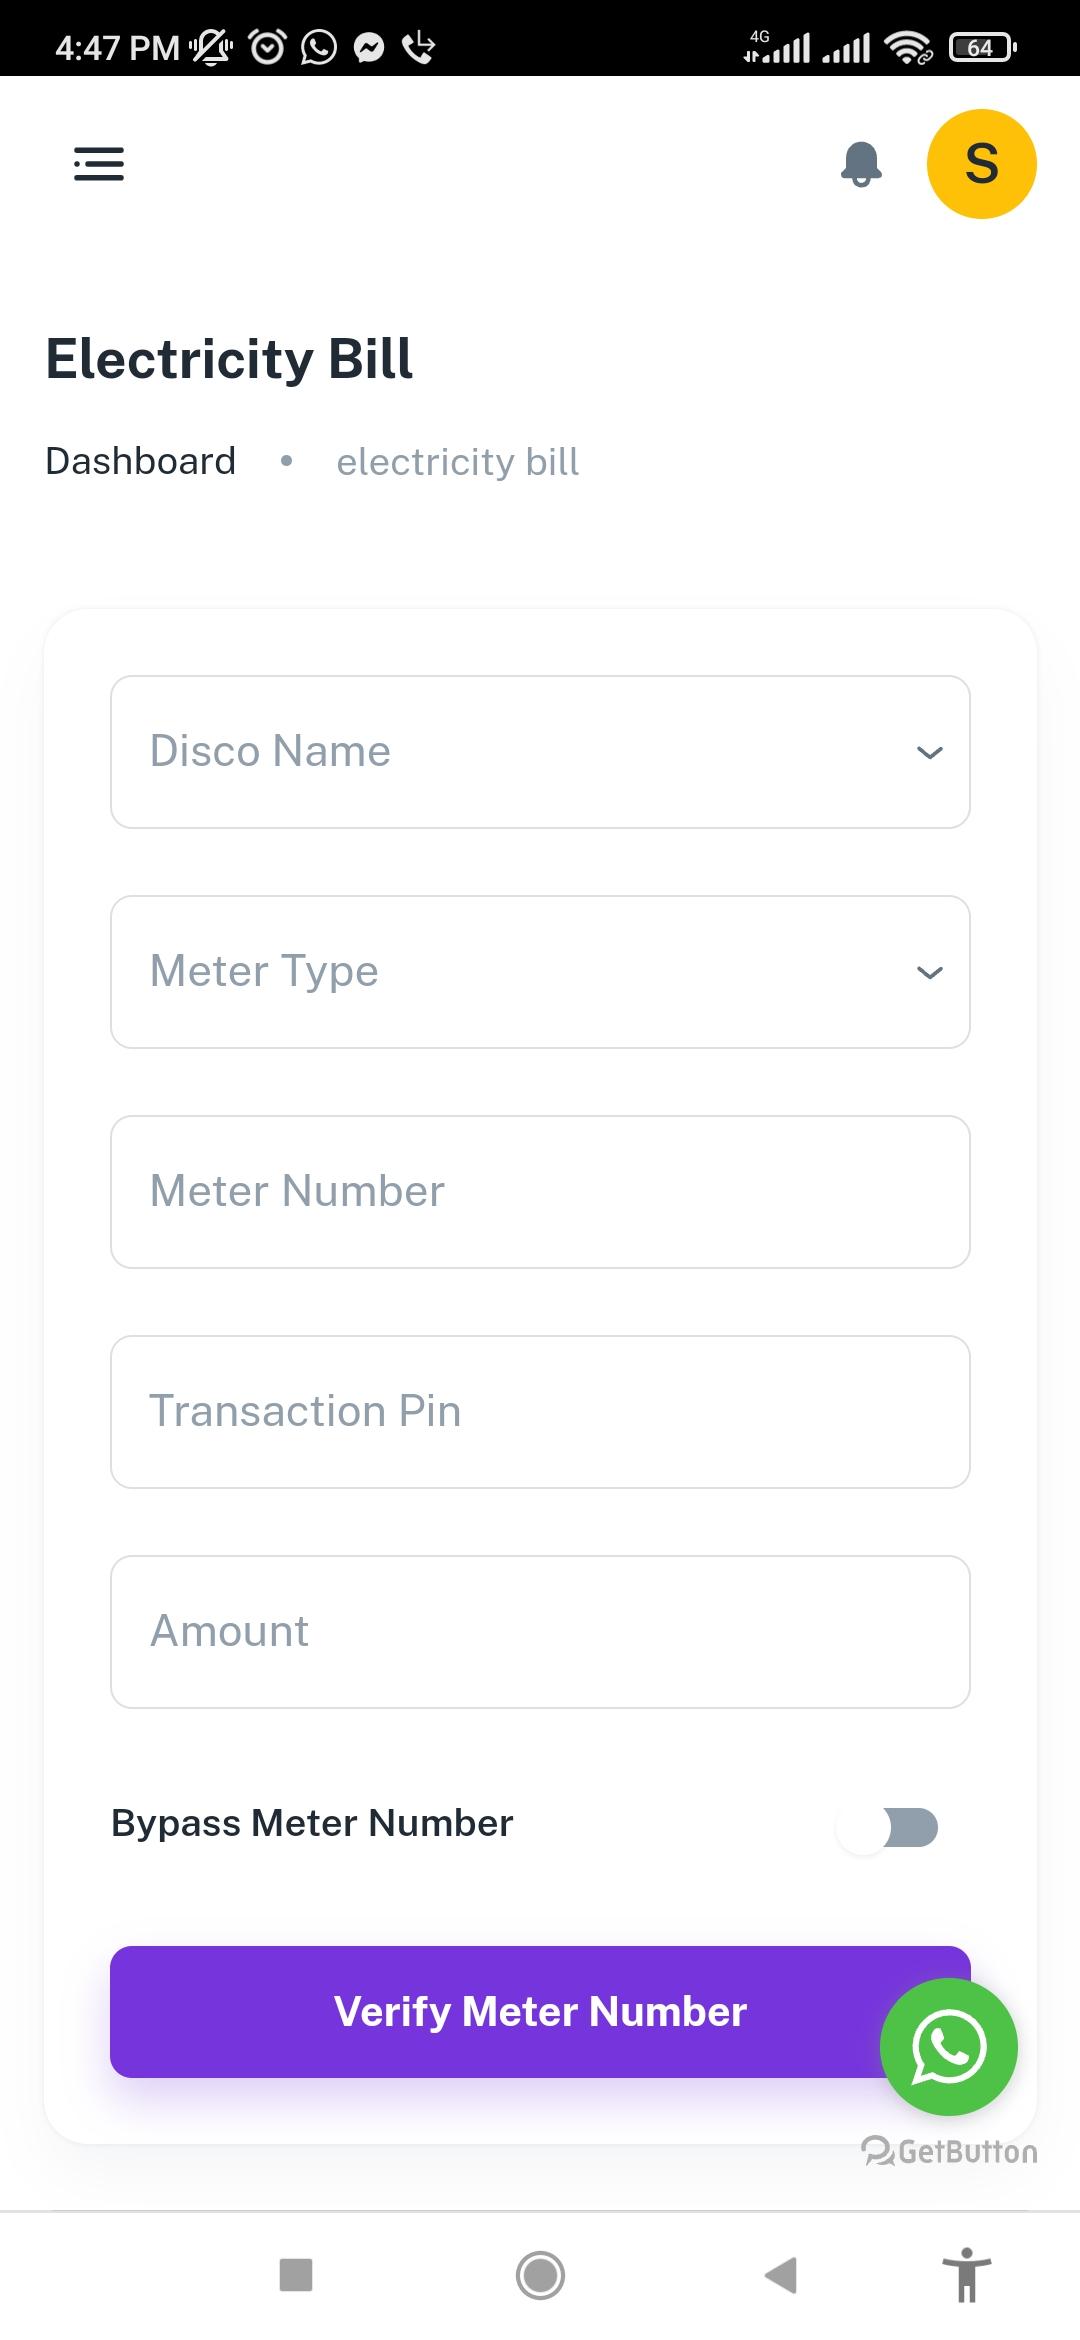
Task: Open the GetButton link
Action: [x=949, y=2151]
